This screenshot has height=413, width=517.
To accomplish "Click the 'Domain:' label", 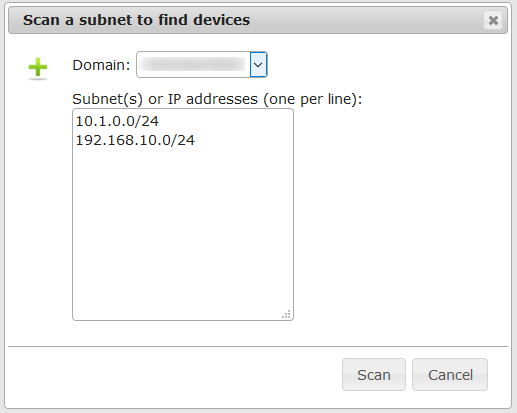I will tap(101, 65).
